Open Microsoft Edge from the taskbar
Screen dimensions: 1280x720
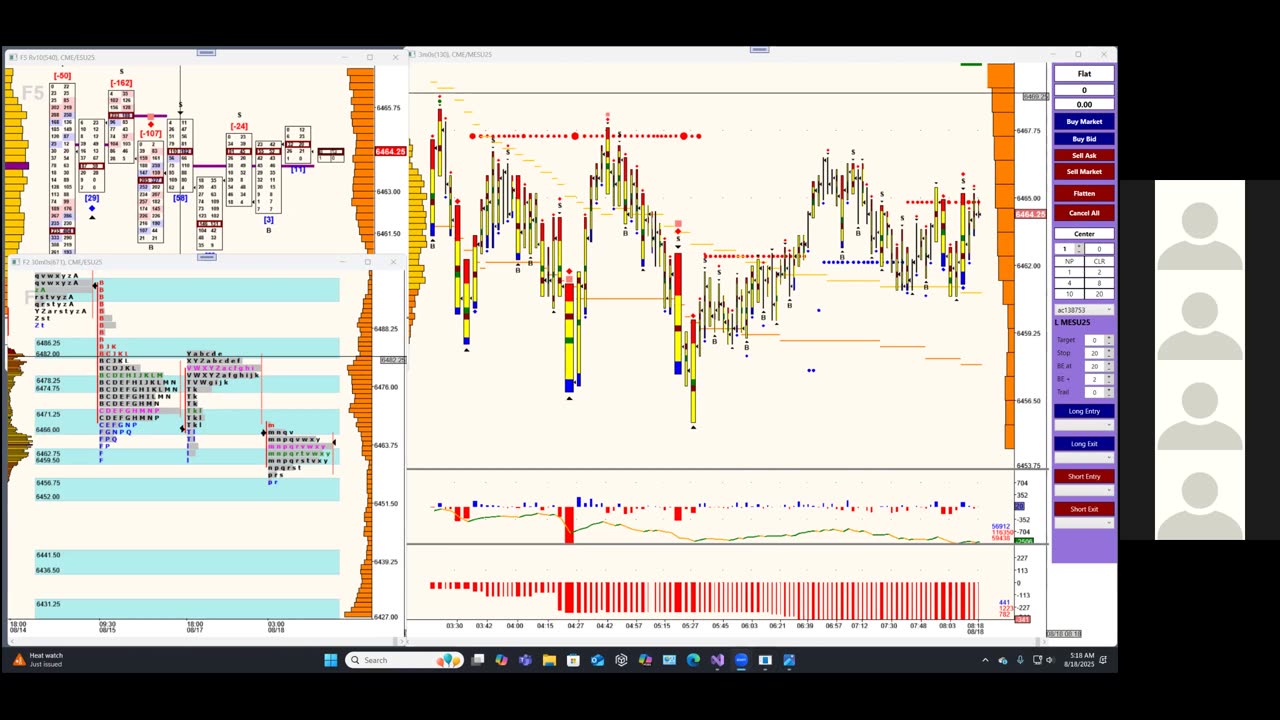(x=693, y=660)
